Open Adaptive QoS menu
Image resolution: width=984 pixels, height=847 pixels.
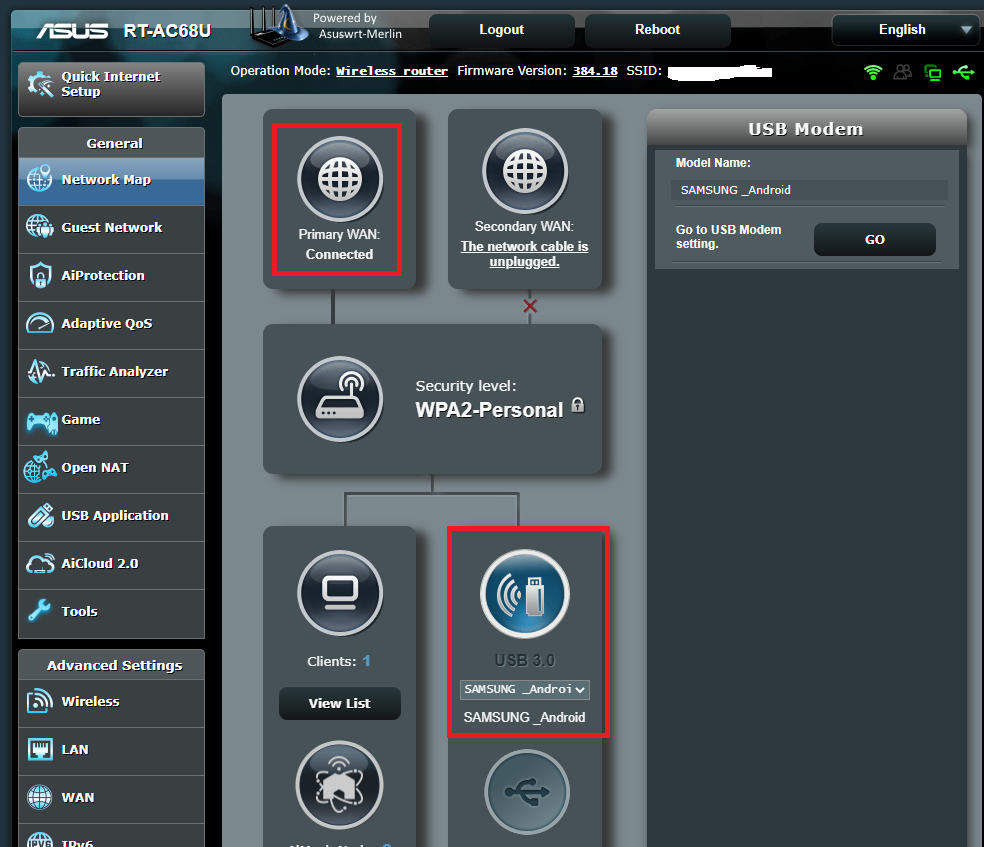click(x=111, y=324)
